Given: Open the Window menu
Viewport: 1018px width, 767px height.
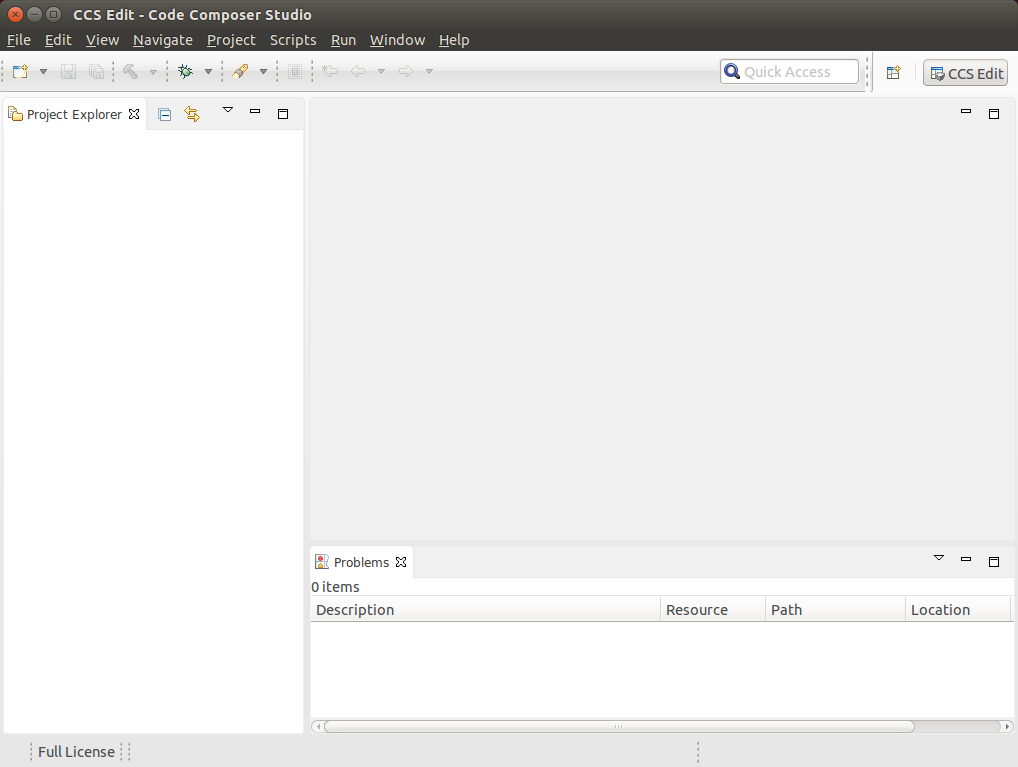Looking at the screenshot, I should (x=397, y=40).
